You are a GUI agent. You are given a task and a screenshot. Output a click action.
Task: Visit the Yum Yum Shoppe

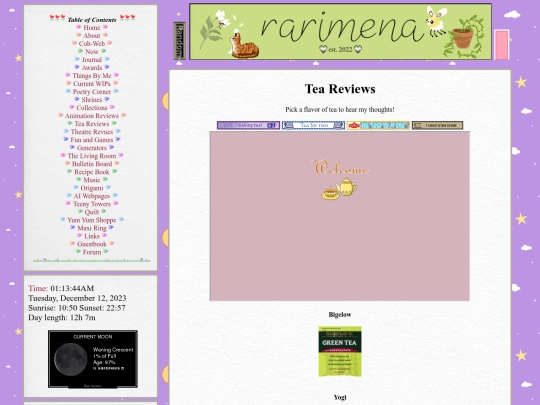(92, 220)
